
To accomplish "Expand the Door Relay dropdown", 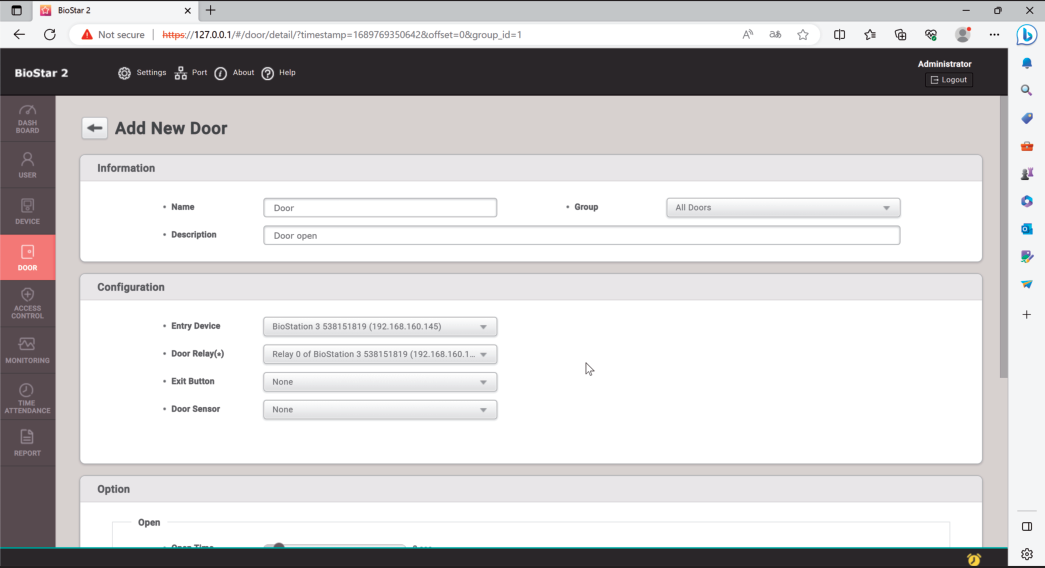I will click(379, 354).
